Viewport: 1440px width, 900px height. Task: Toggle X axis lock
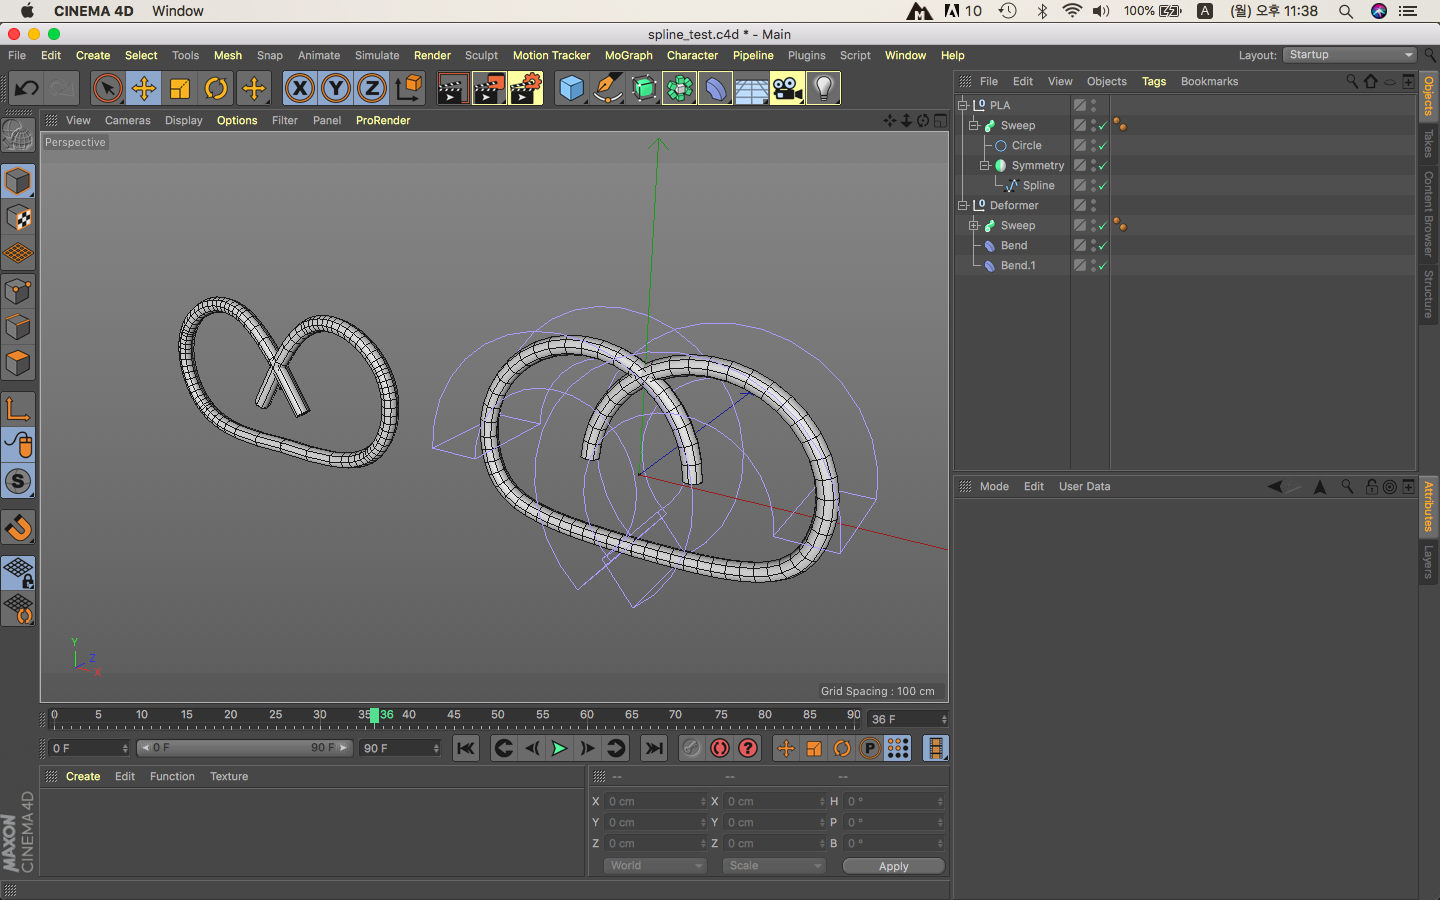(x=300, y=88)
